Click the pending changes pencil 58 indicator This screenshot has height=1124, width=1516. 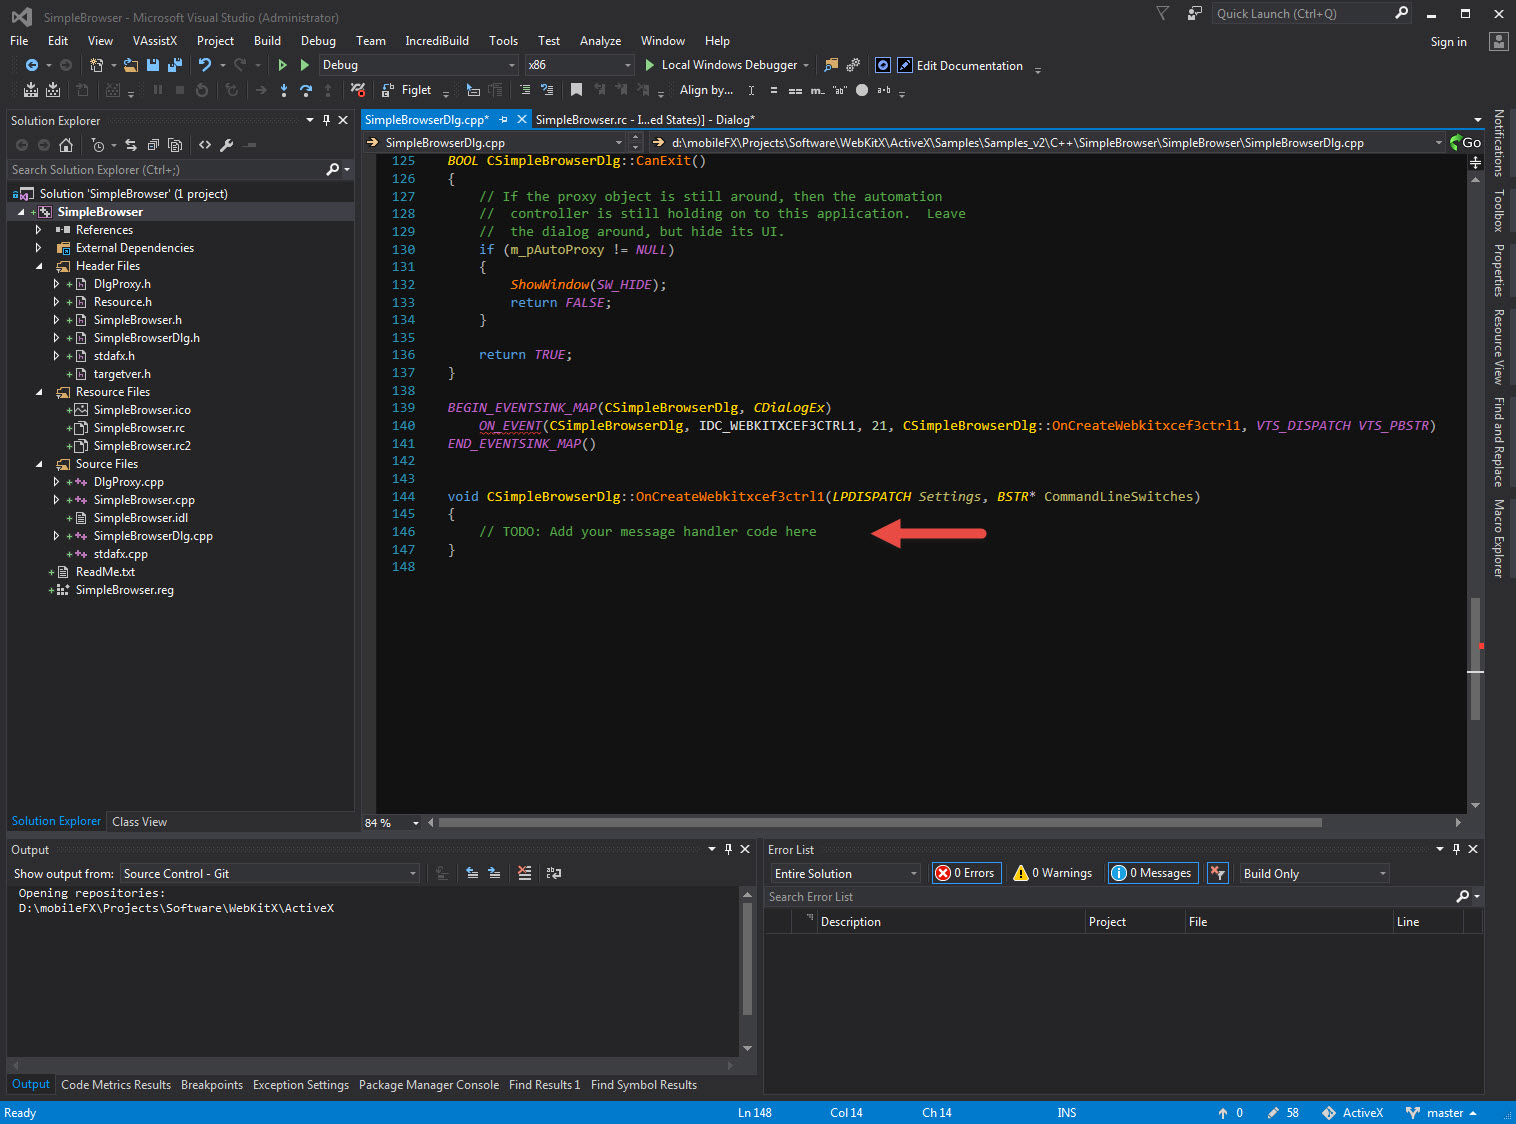[x=1283, y=1113]
